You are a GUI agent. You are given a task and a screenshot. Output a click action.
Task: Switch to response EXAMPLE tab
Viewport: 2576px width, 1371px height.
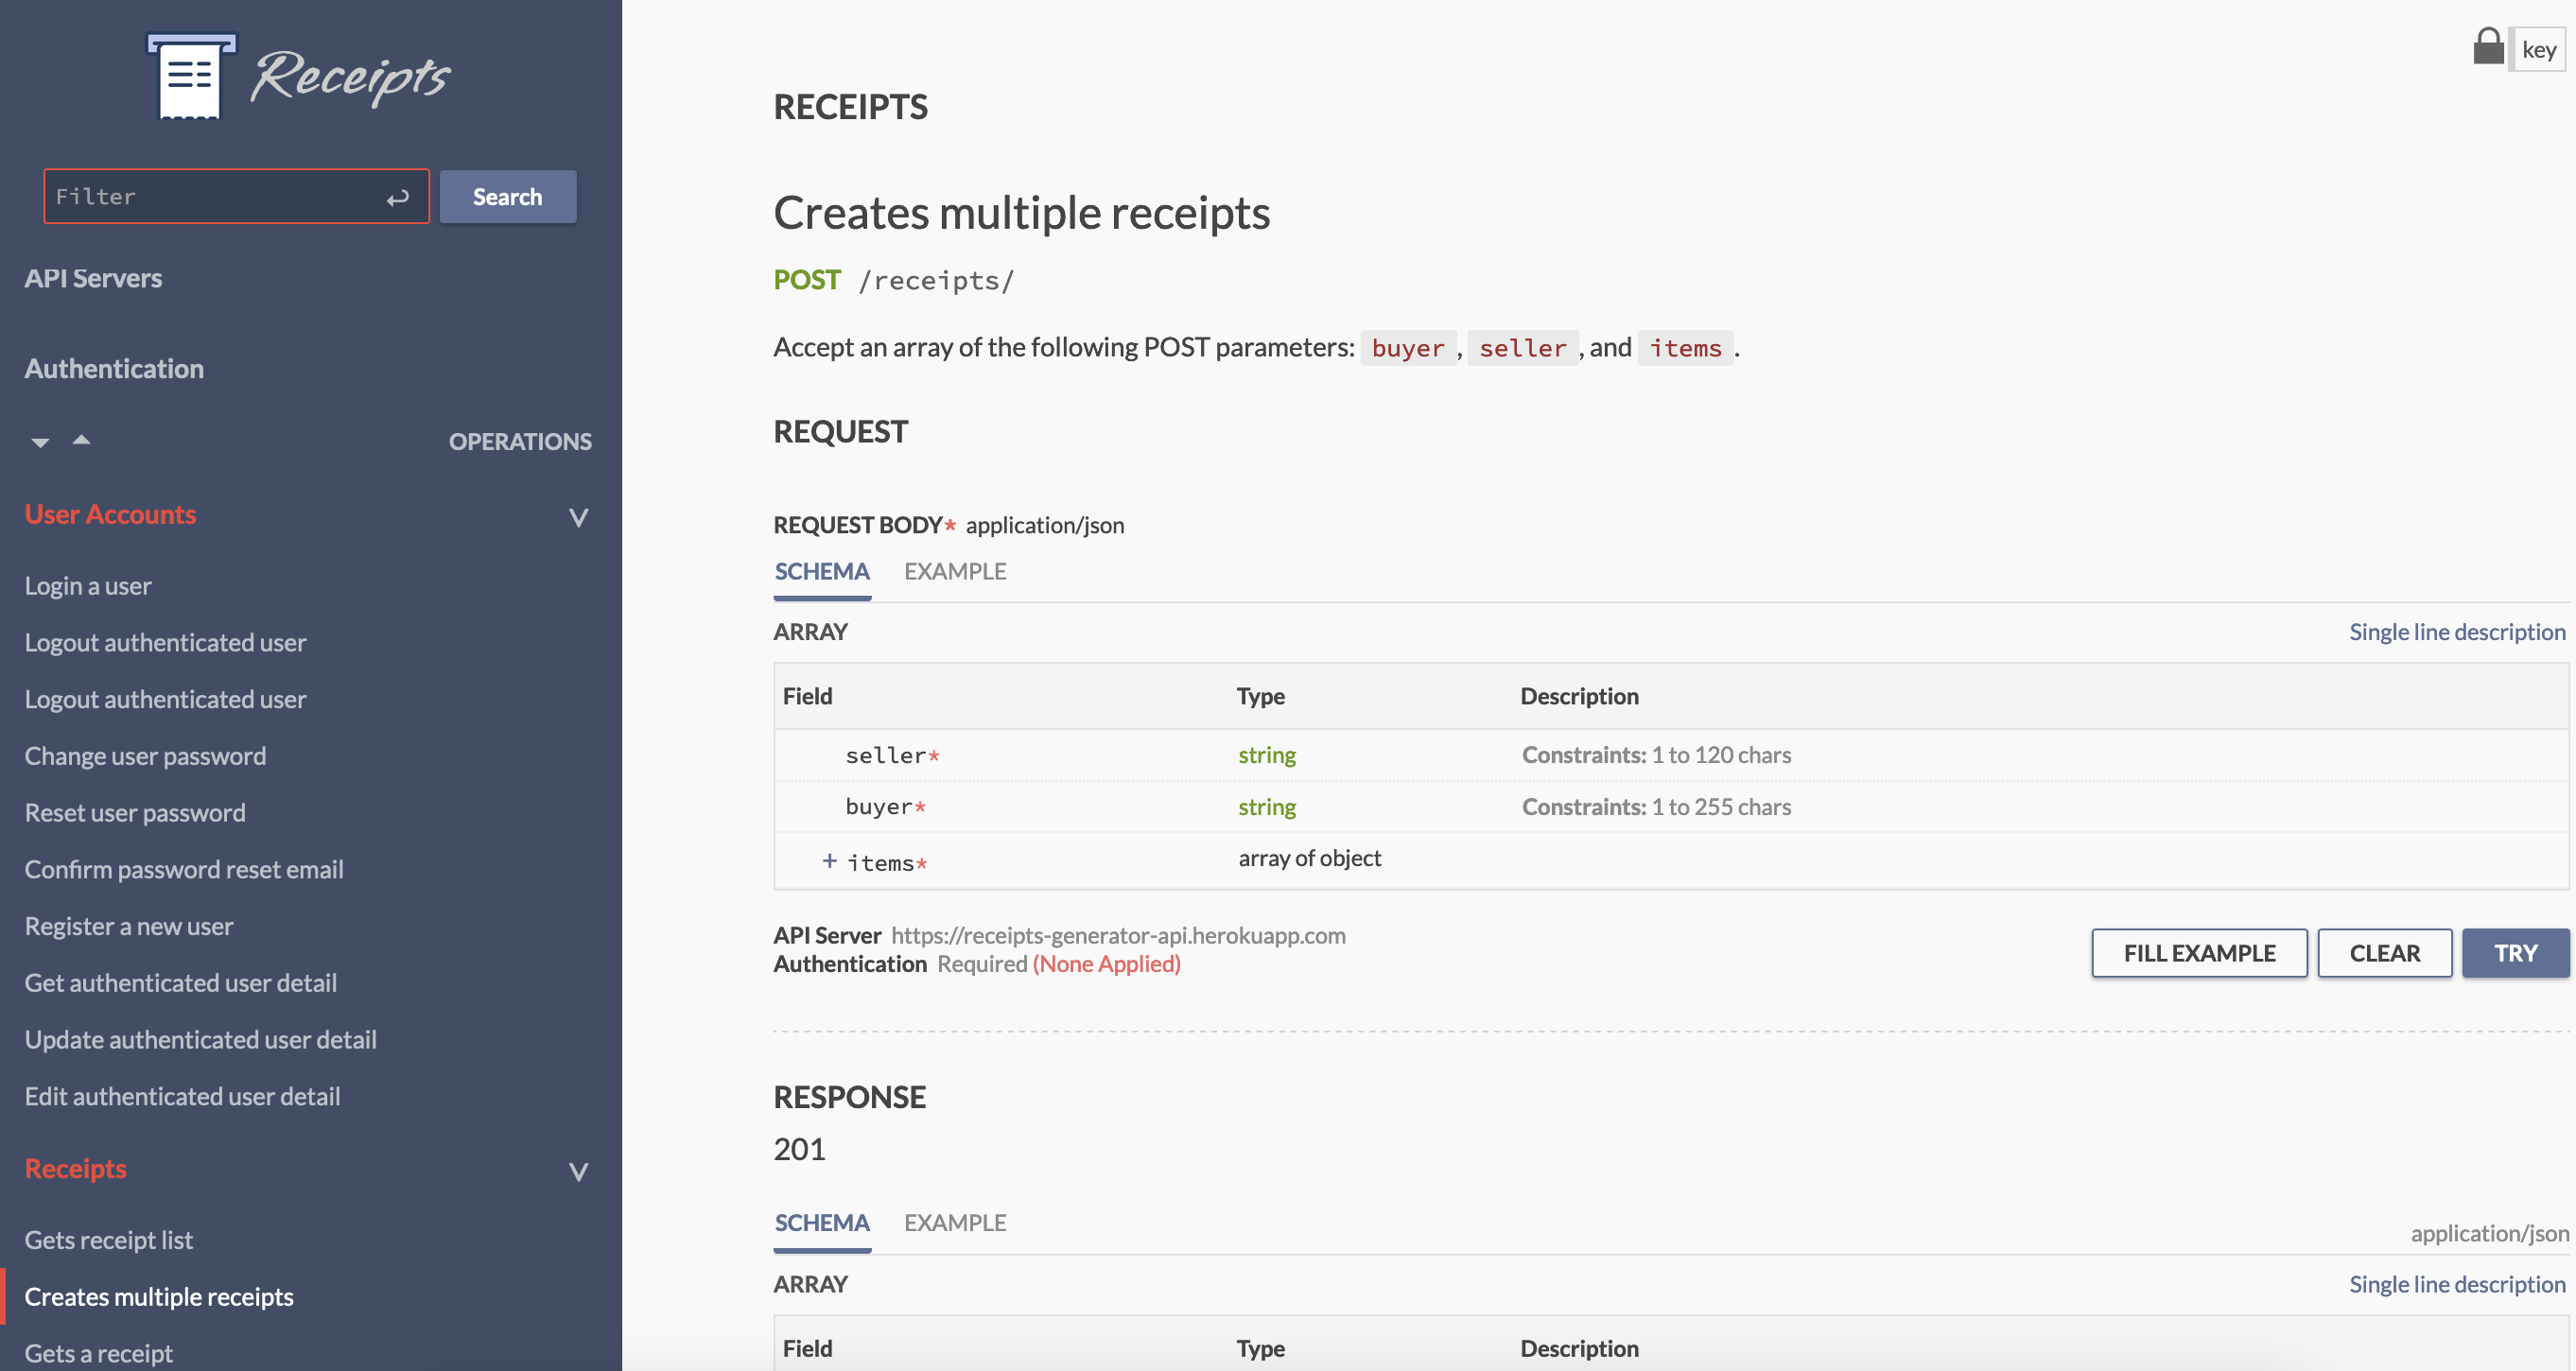coord(954,1222)
